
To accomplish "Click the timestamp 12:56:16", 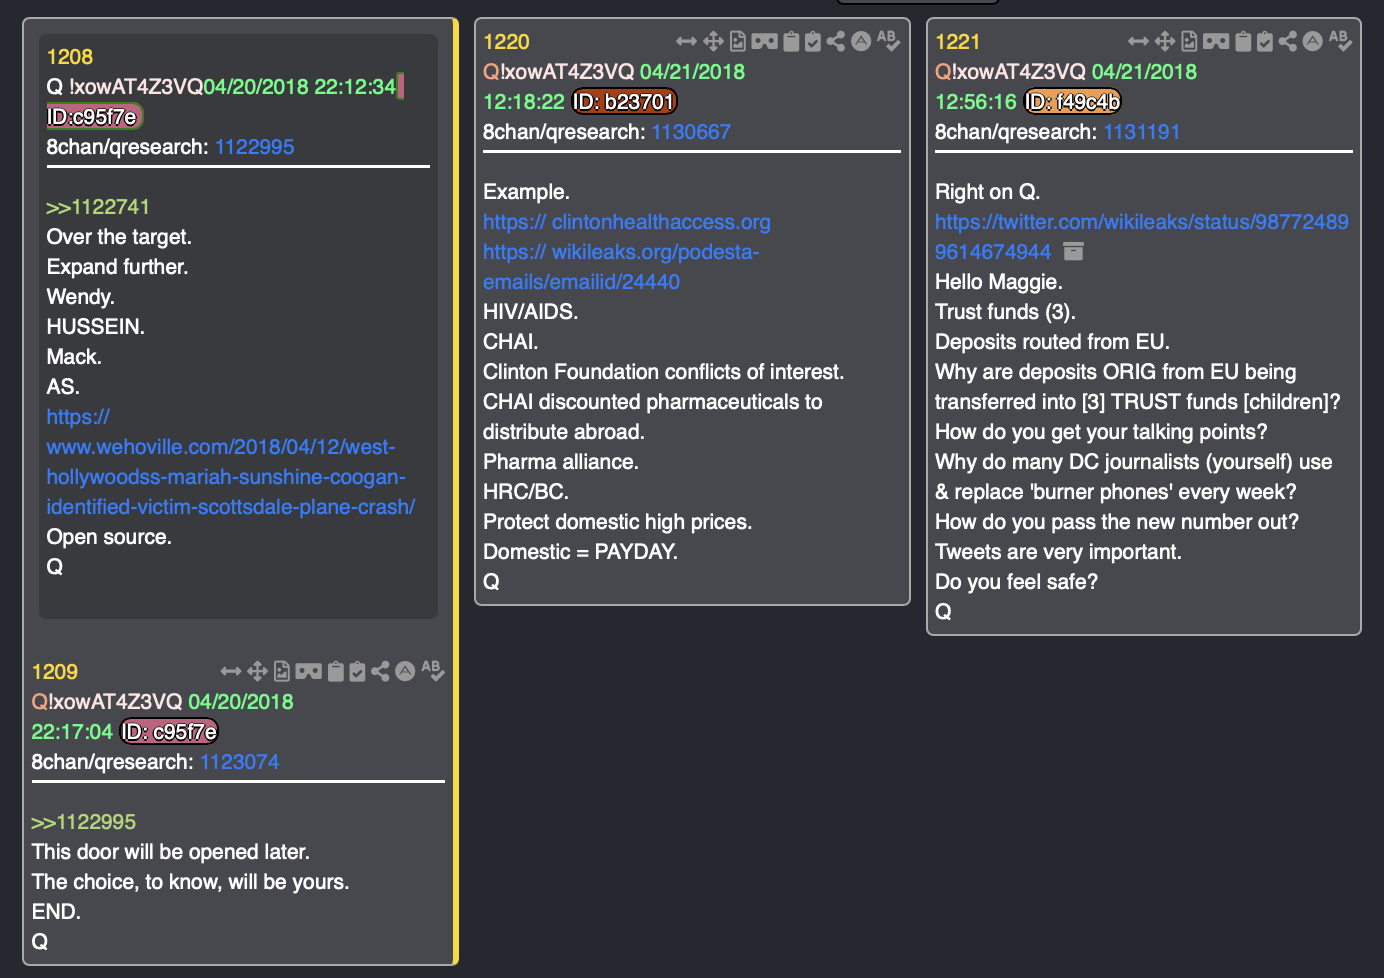I will point(976,102).
